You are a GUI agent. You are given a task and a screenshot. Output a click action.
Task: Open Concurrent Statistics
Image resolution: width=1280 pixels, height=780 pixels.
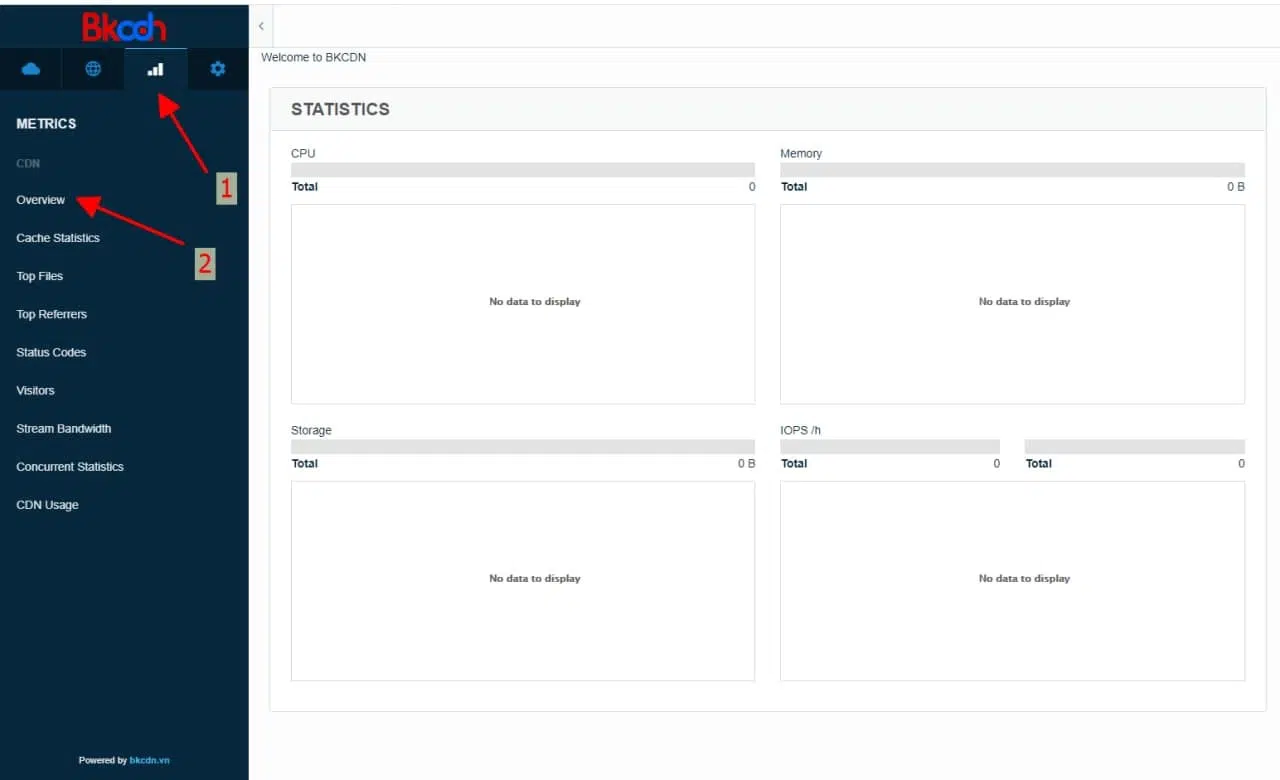70,466
